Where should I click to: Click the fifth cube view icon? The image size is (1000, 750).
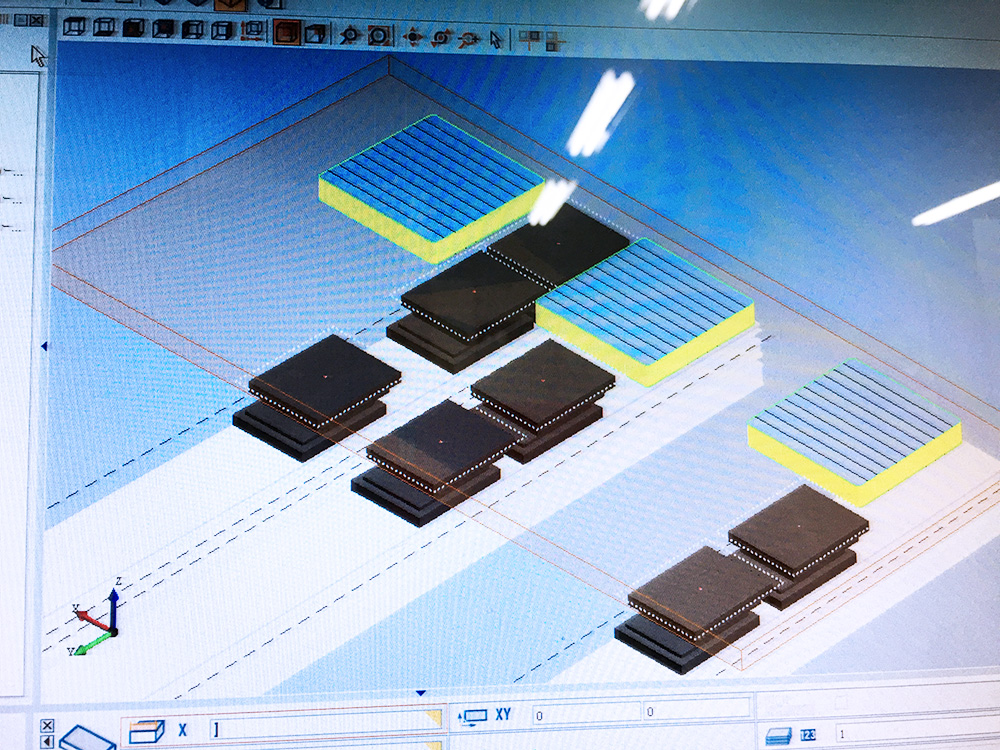click(193, 29)
